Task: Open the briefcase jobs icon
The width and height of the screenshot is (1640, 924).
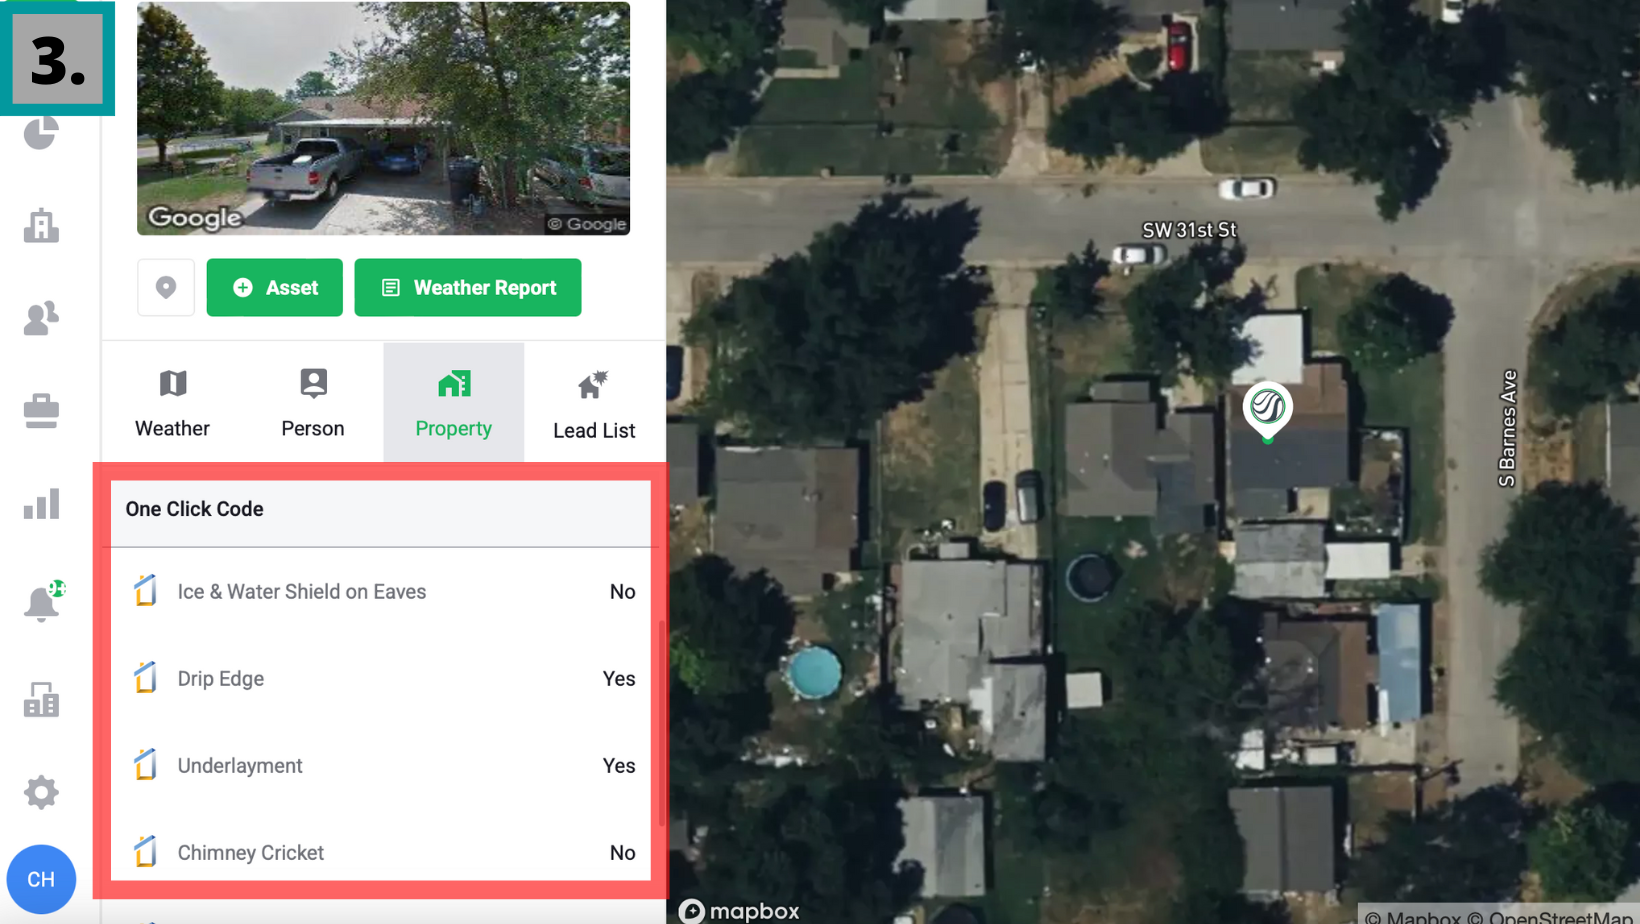Action: (41, 411)
